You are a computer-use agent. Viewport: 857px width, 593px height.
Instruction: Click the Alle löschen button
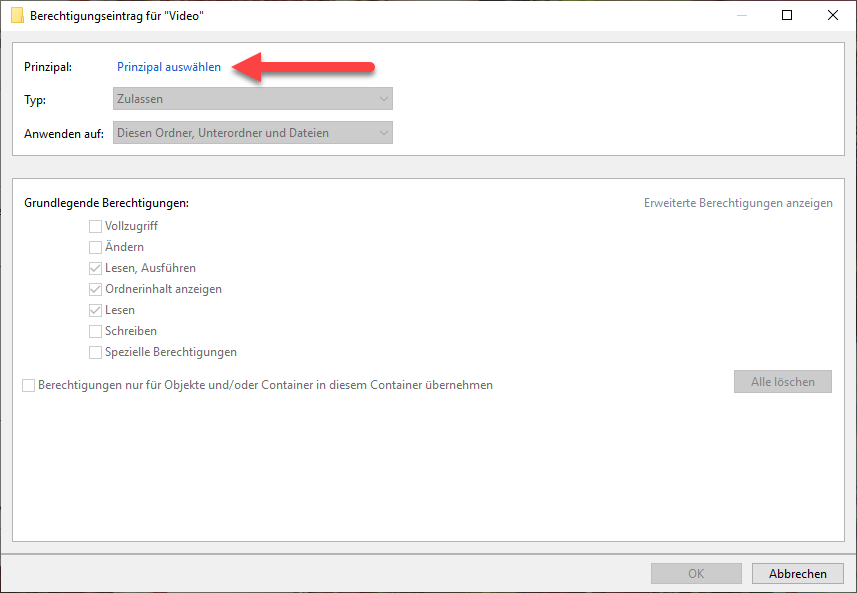tap(783, 381)
